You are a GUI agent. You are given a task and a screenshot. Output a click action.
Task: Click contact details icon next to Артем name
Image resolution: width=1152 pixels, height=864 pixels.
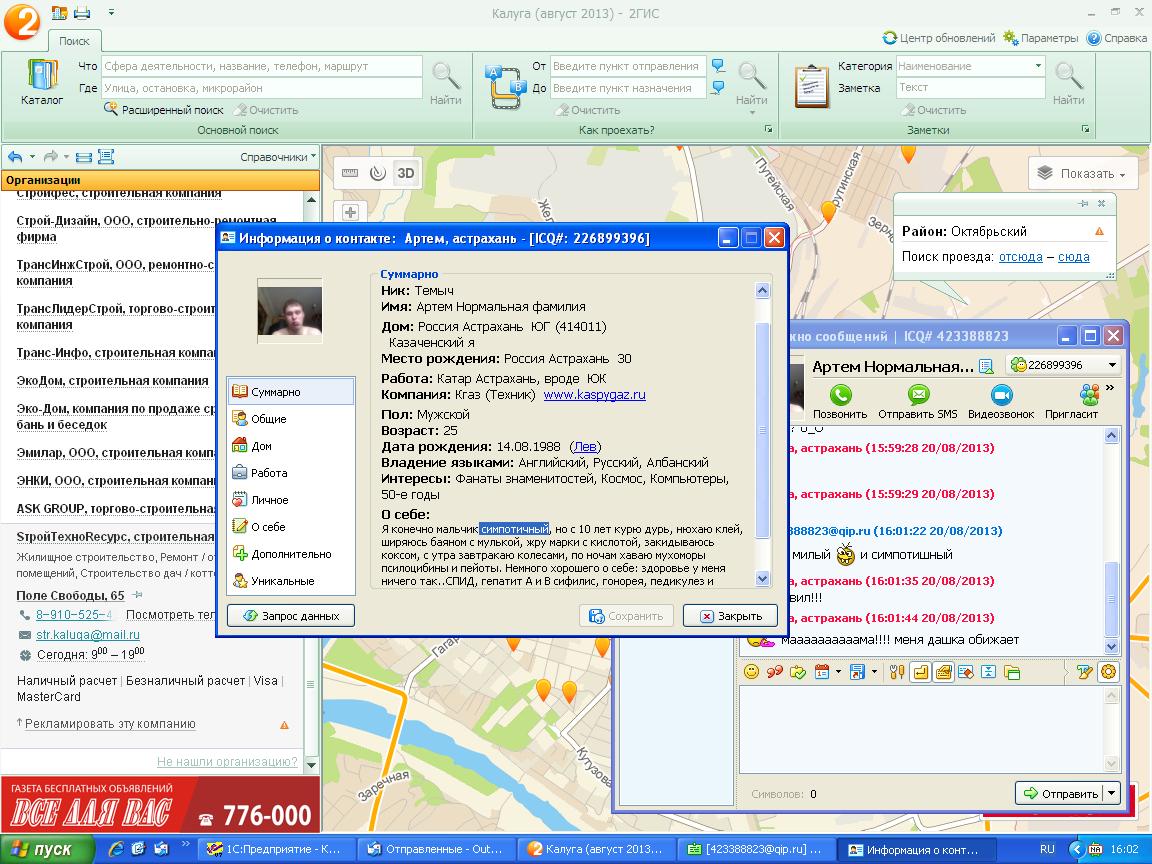986,366
